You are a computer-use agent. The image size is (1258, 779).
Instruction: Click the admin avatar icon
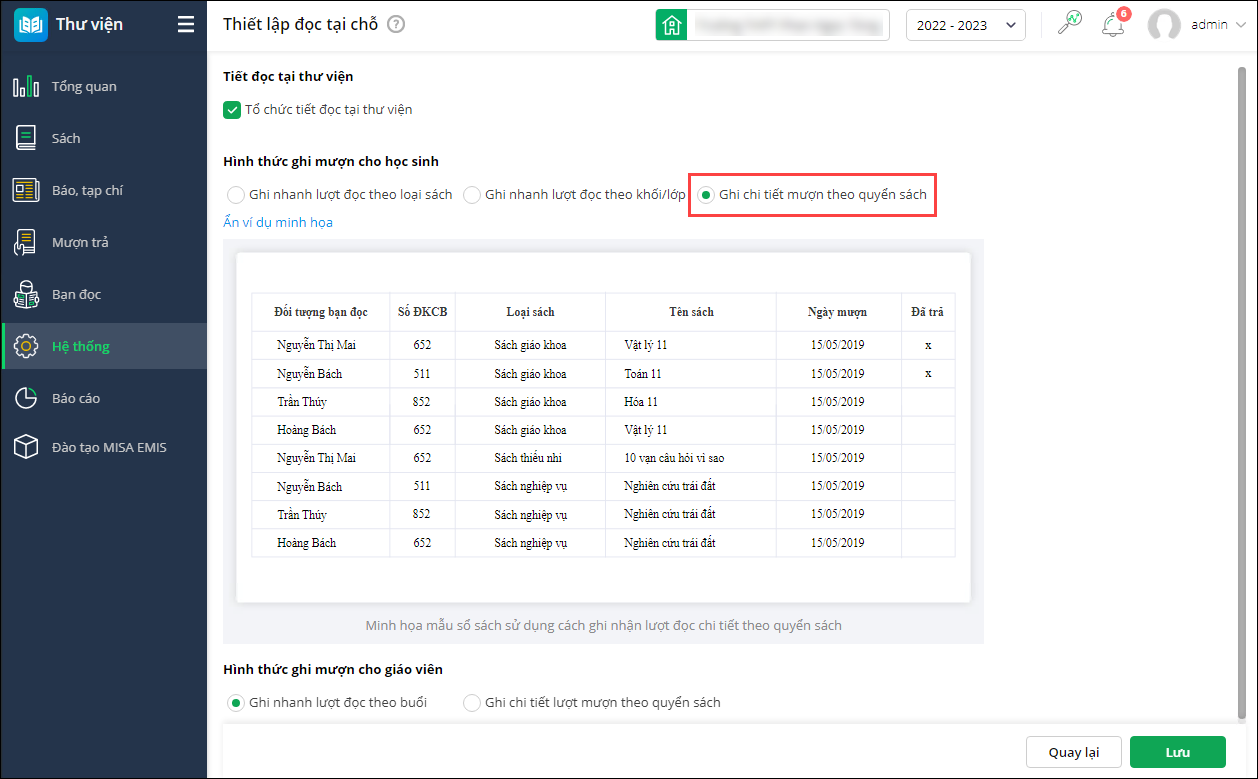pyautogui.click(x=1164, y=25)
